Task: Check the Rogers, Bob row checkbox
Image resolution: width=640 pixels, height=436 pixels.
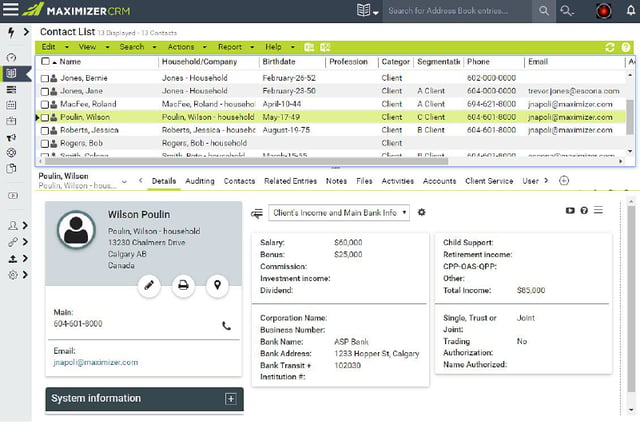Action: click(44, 144)
